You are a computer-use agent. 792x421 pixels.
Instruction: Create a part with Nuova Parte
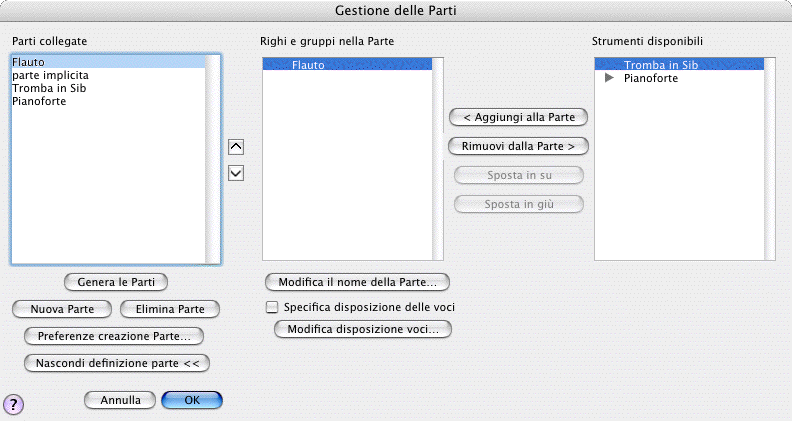click(62, 309)
